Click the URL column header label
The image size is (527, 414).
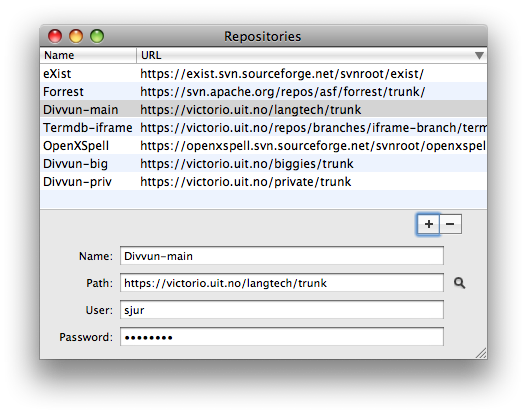151,55
